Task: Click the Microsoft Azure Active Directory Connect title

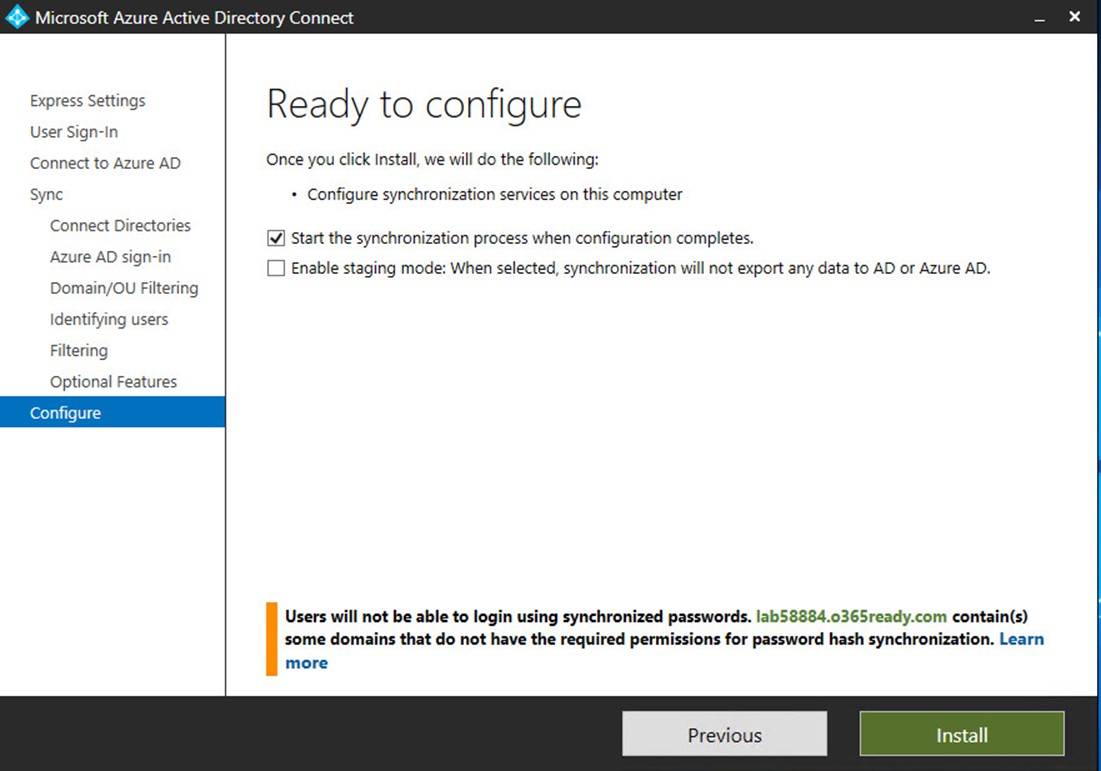Action: click(195, 18)
